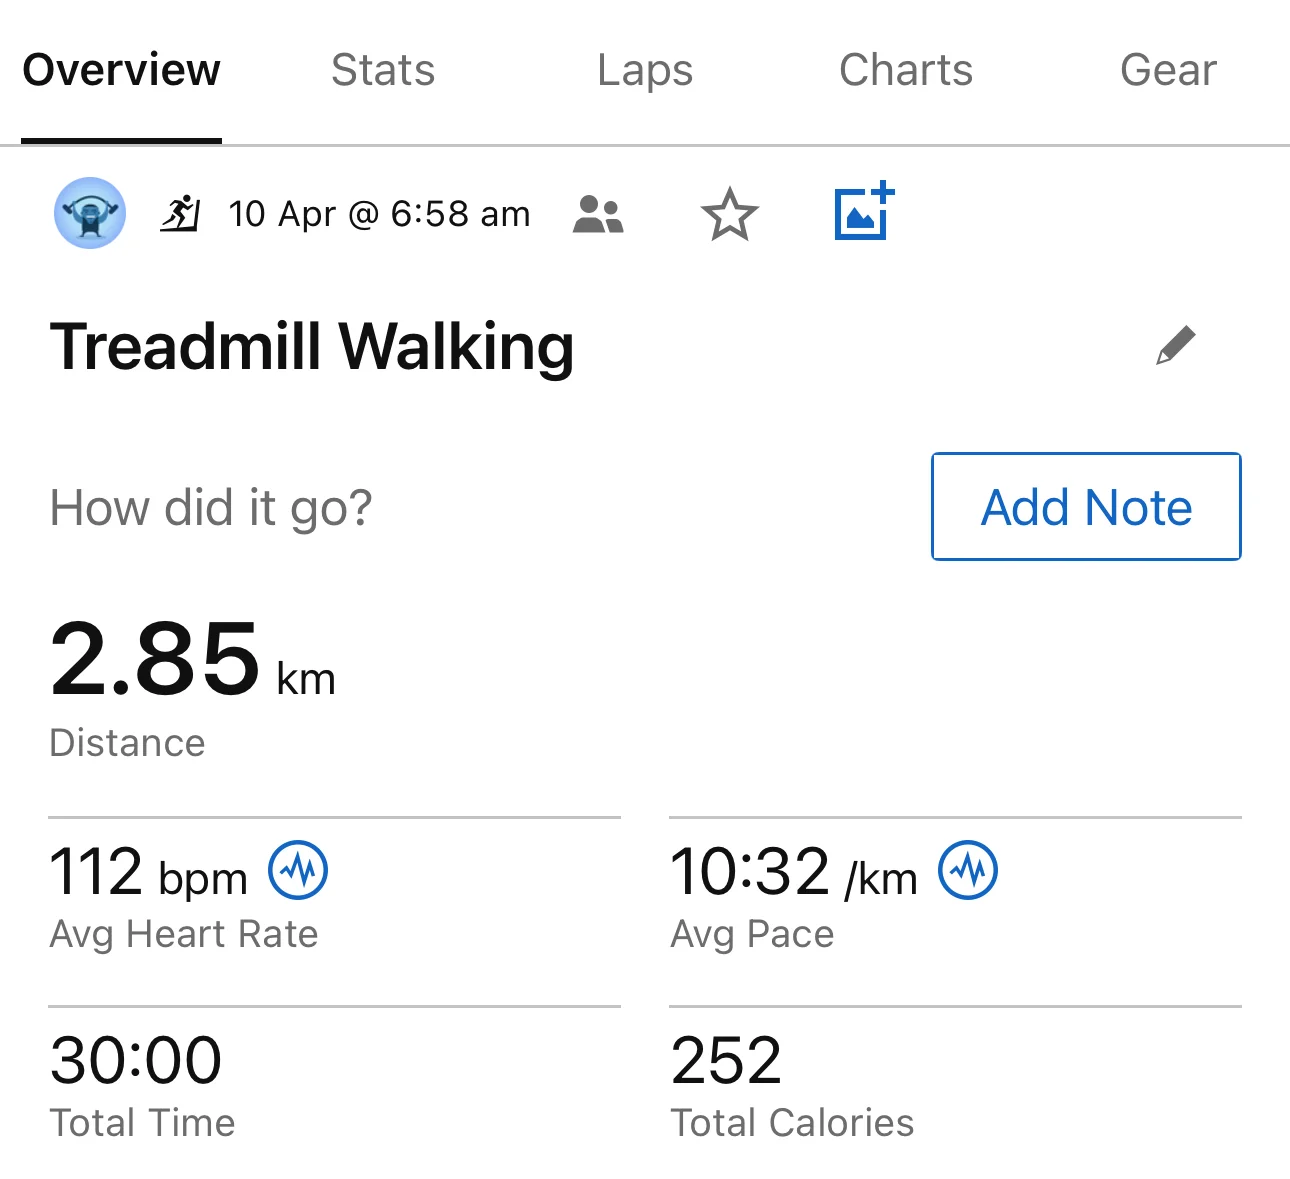1290x1179 pixels.
Task: Open the activity privacy people icon
Action: [x=598, y=214]
